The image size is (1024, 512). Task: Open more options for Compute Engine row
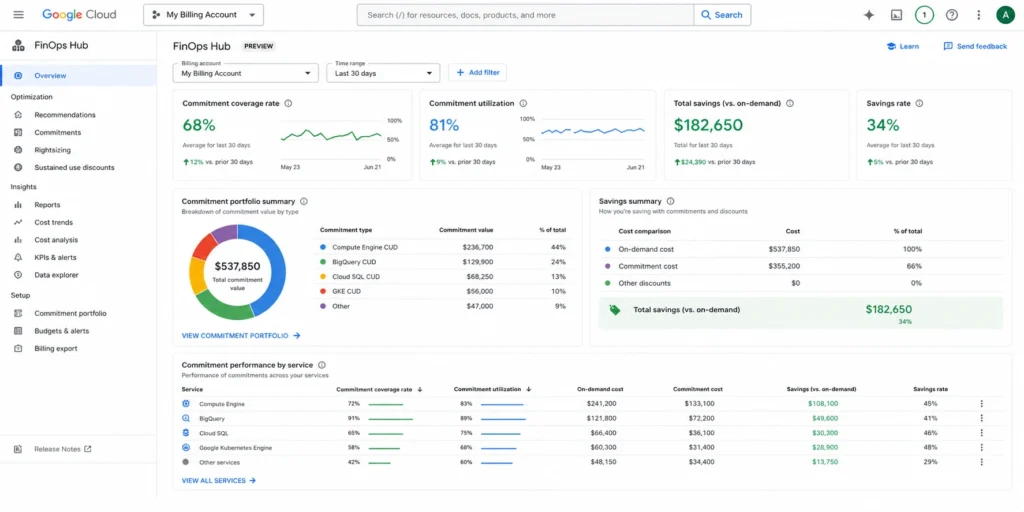981,404
